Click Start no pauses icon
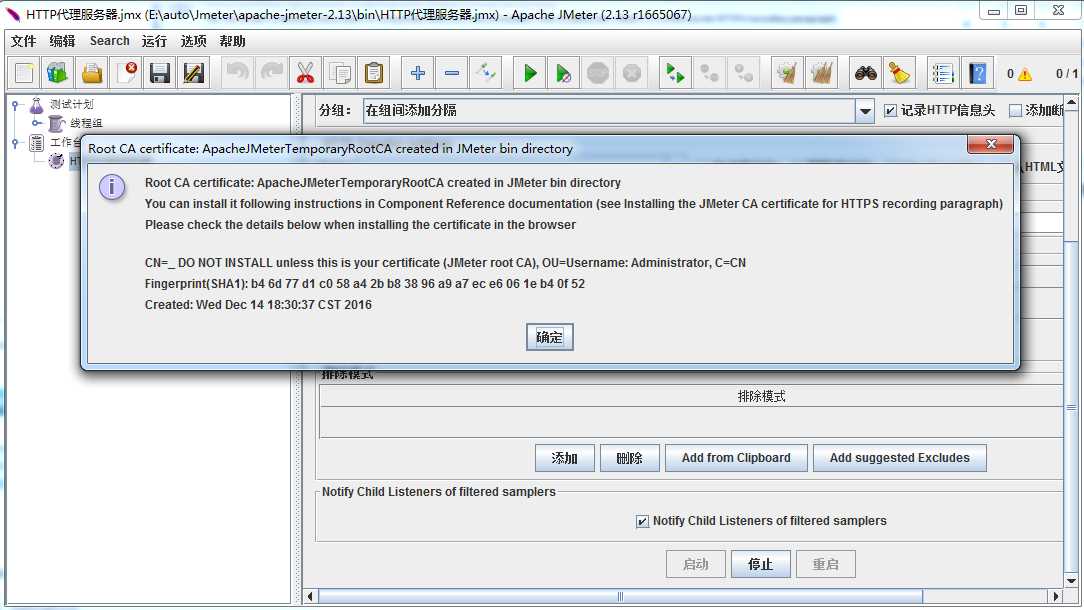The image size is (1084, 610). pos(564,73)
